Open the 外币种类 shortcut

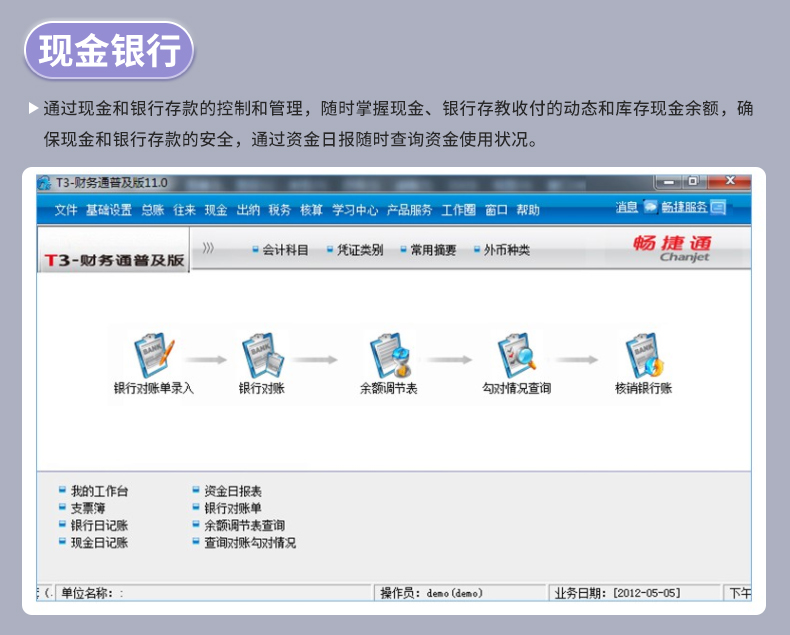[507, 250]
